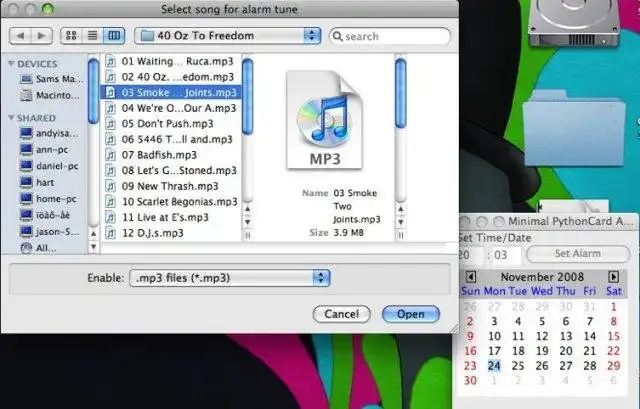Select file 02 40 Oz. ...edom.mp3
The height and width of the screenshot is (409, 640).
(x=171, y=77)
